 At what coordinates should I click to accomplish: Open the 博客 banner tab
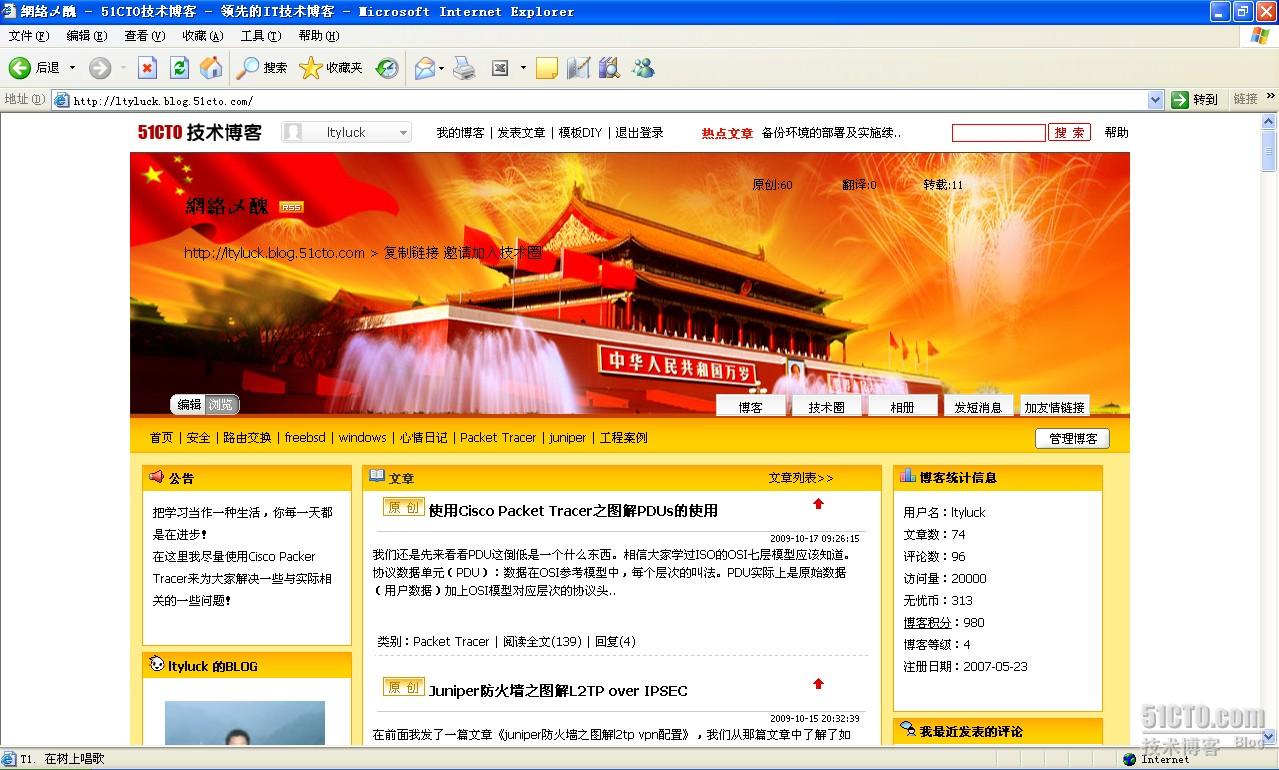click(x=750, y=406)
